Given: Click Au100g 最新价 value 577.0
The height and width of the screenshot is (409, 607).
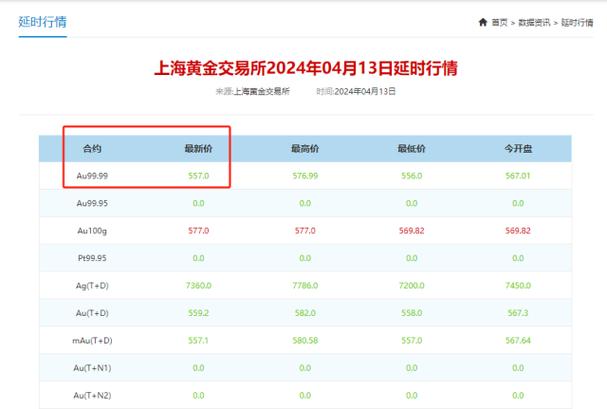Looking at the screenshot, I should click(199, 231).
